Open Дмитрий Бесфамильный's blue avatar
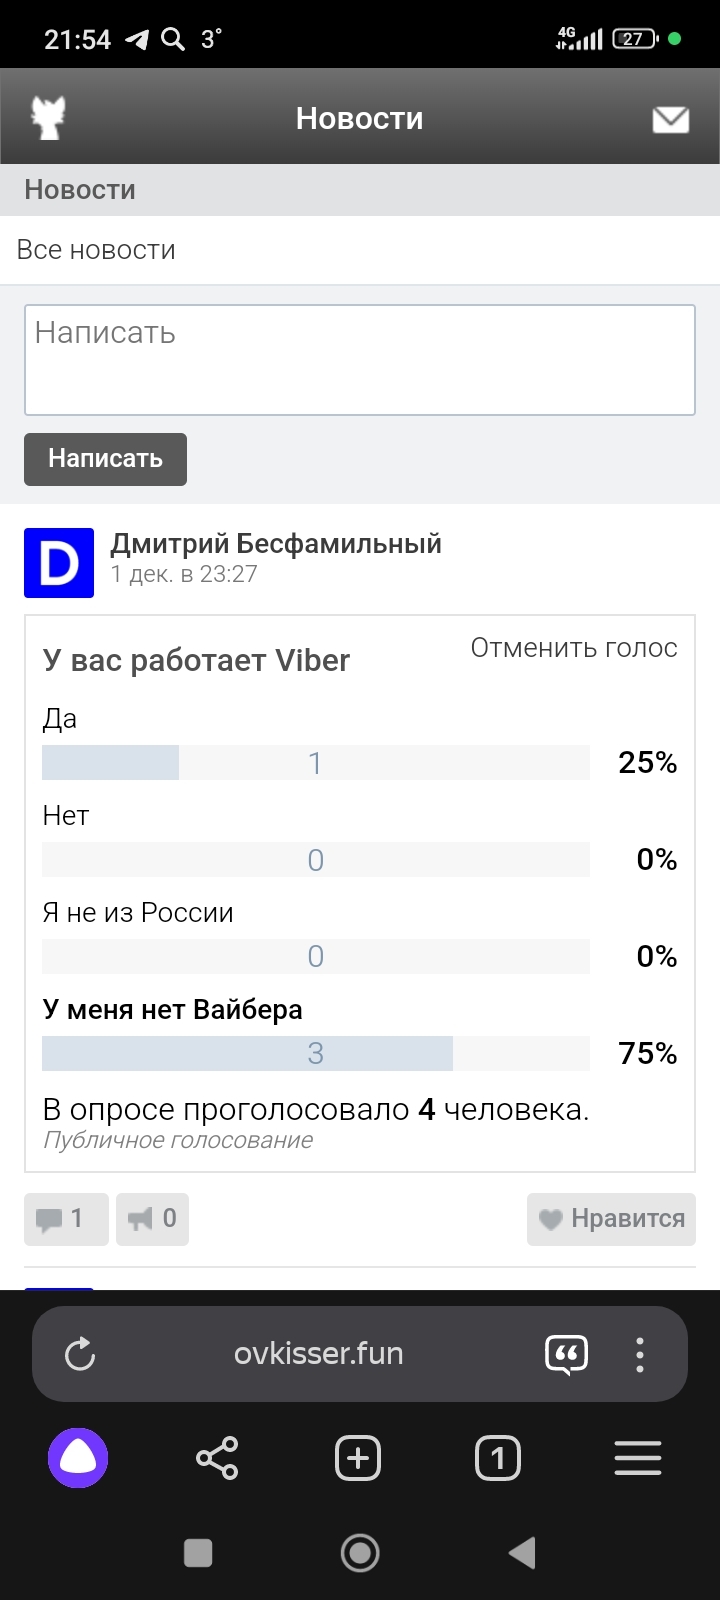 (59, 563)
